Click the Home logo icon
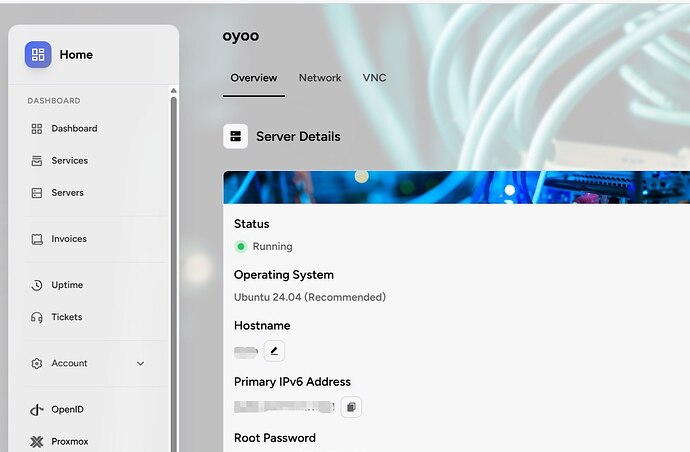The height and width of the screenshot is (452, 690). click(38, 55)
